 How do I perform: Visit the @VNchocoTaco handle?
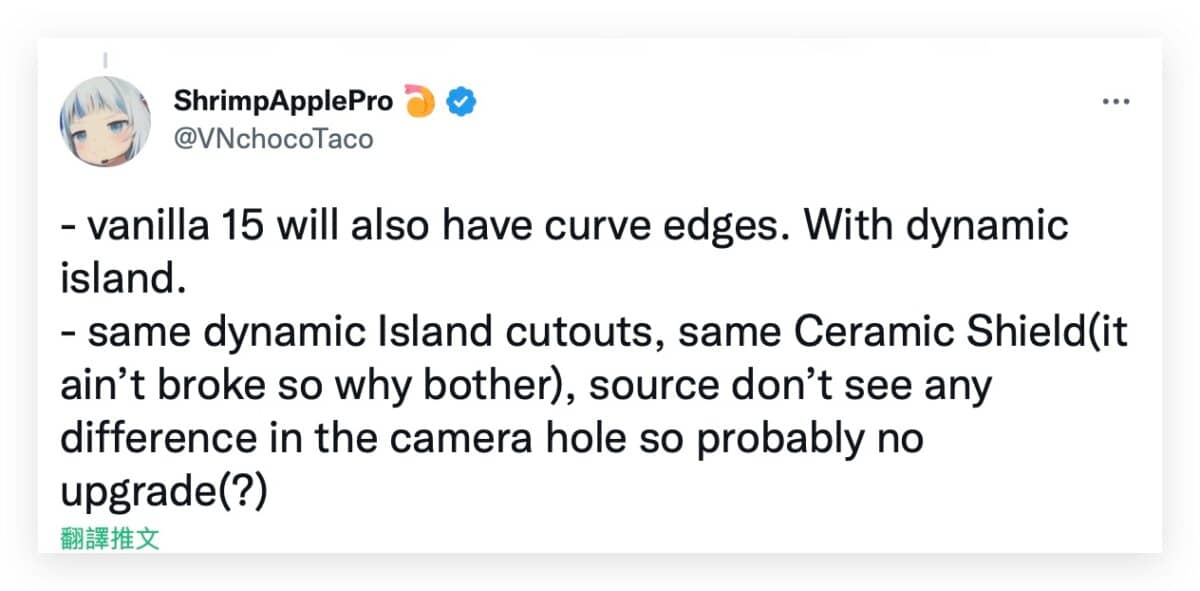coord(273,139)
